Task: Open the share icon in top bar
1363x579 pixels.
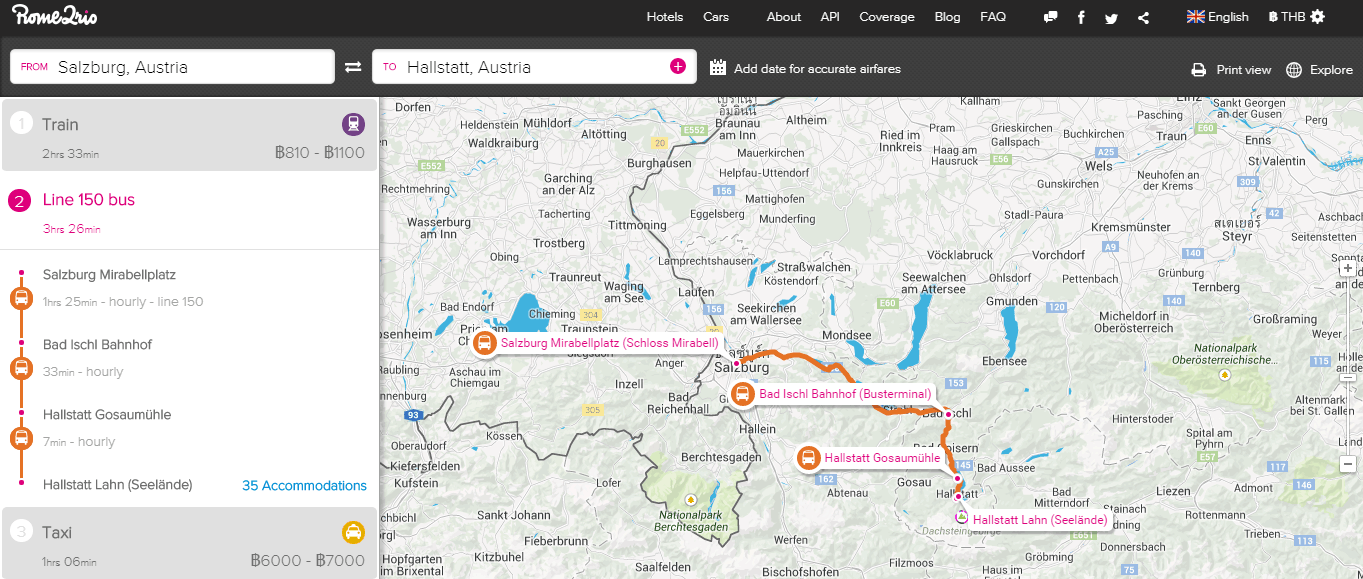Action: point(1143,17)
